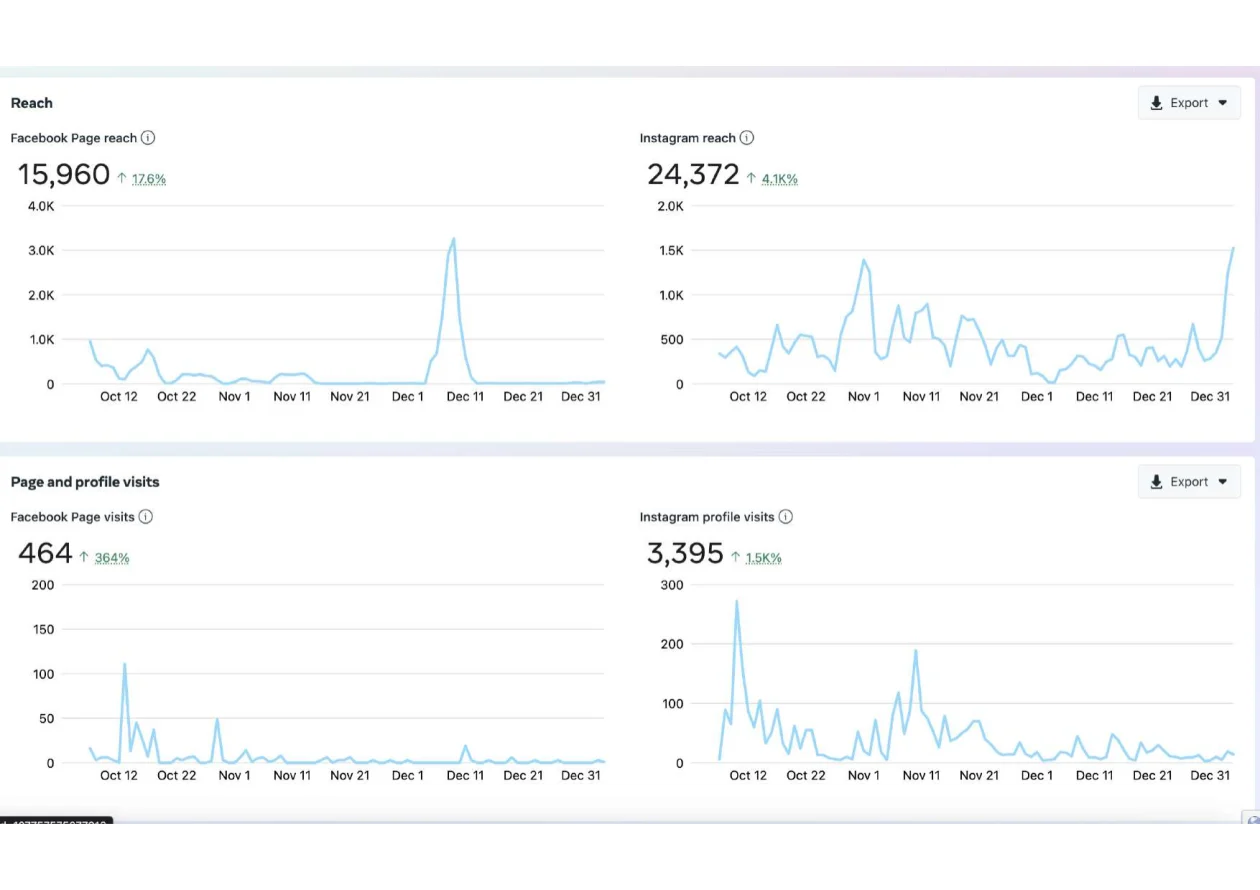Image resolution: width=1260 pixels, height=890 pixels.
Task: Expand the chevron on the Reach Export button
Action: pos(1222,102)
